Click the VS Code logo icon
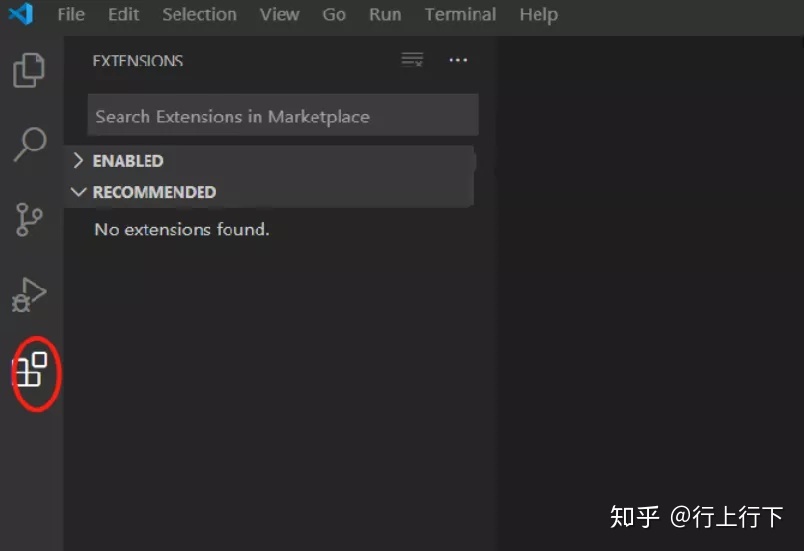Viewport: 805px width, 551px height. pyautogui.click(x=21, y=14)
